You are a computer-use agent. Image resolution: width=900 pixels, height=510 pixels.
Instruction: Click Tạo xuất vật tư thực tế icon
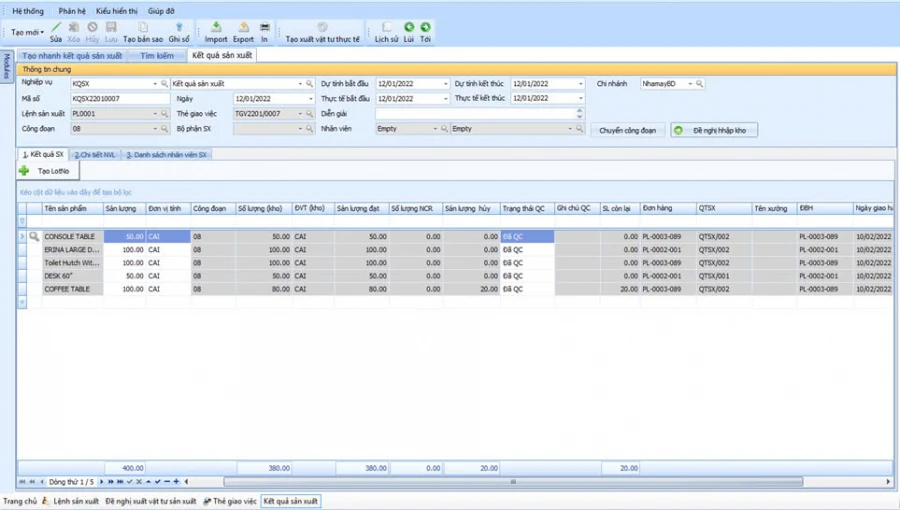pos(323,27)
